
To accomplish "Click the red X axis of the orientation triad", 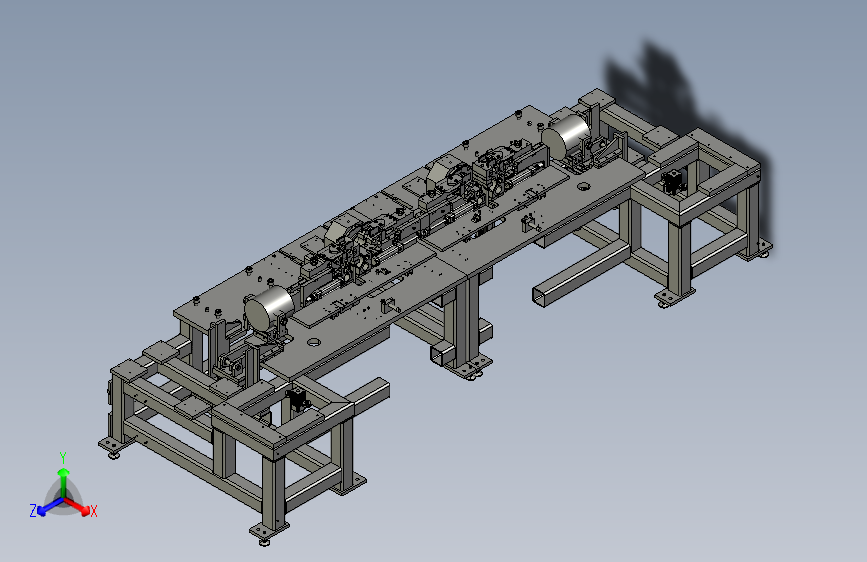I will coord(77,506).
